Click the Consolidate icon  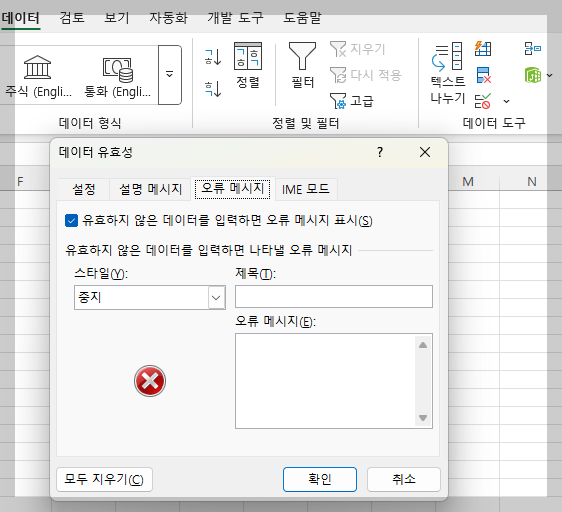click(533, 48)
